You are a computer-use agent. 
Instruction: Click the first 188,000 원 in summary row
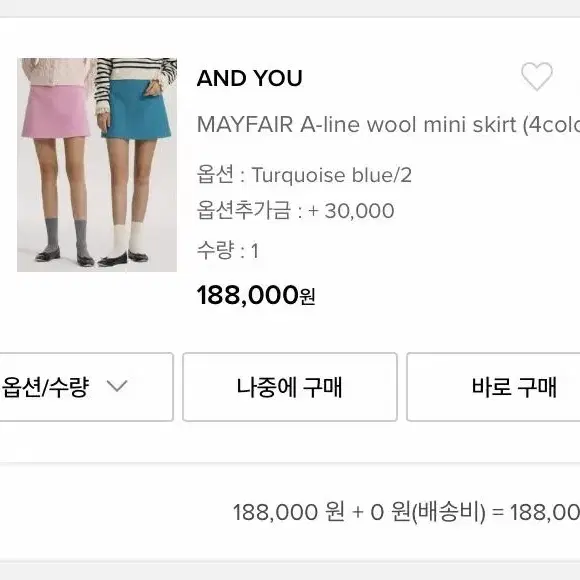coord(289,512)
